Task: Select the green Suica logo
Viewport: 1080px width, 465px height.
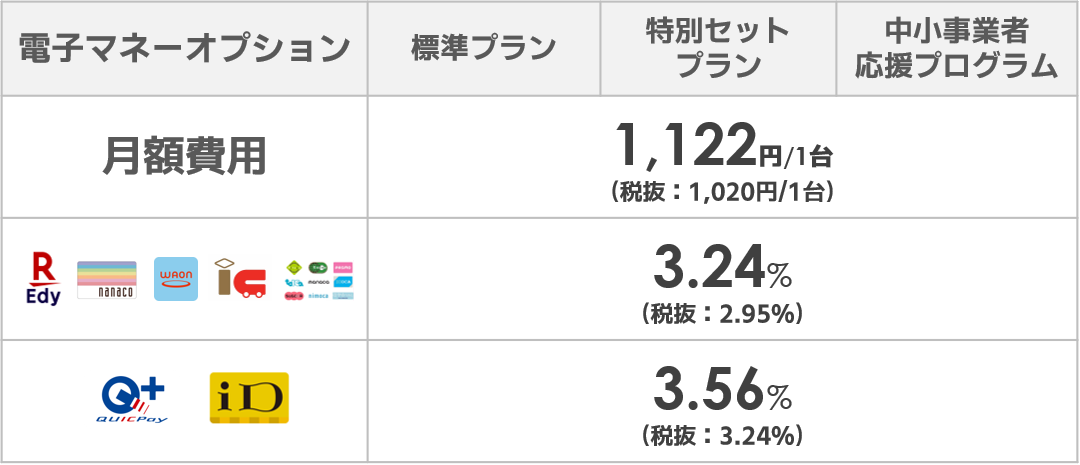Action: 318,267
